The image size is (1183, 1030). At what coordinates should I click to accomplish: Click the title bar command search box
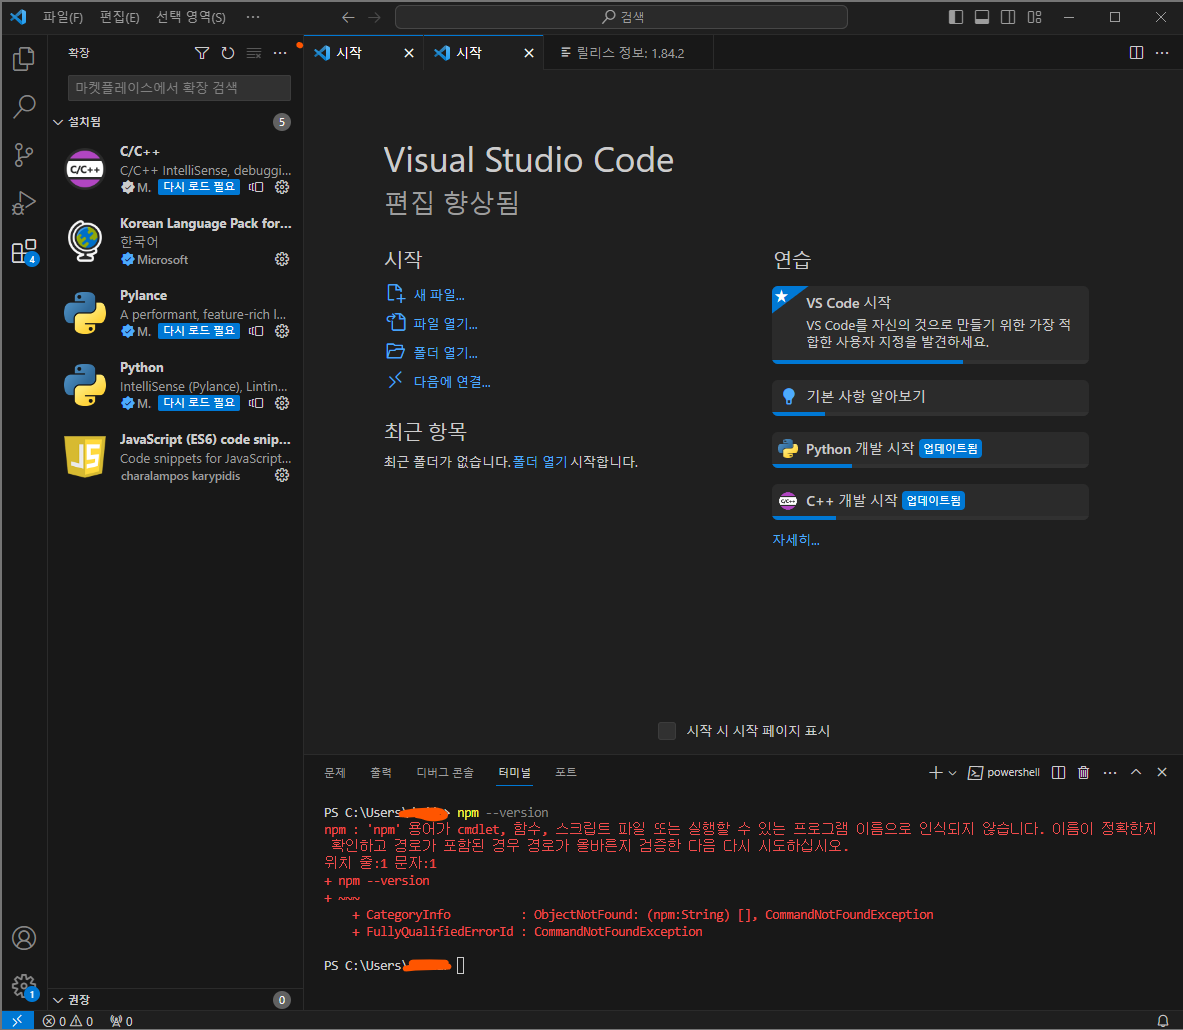(x=621, y=17)
